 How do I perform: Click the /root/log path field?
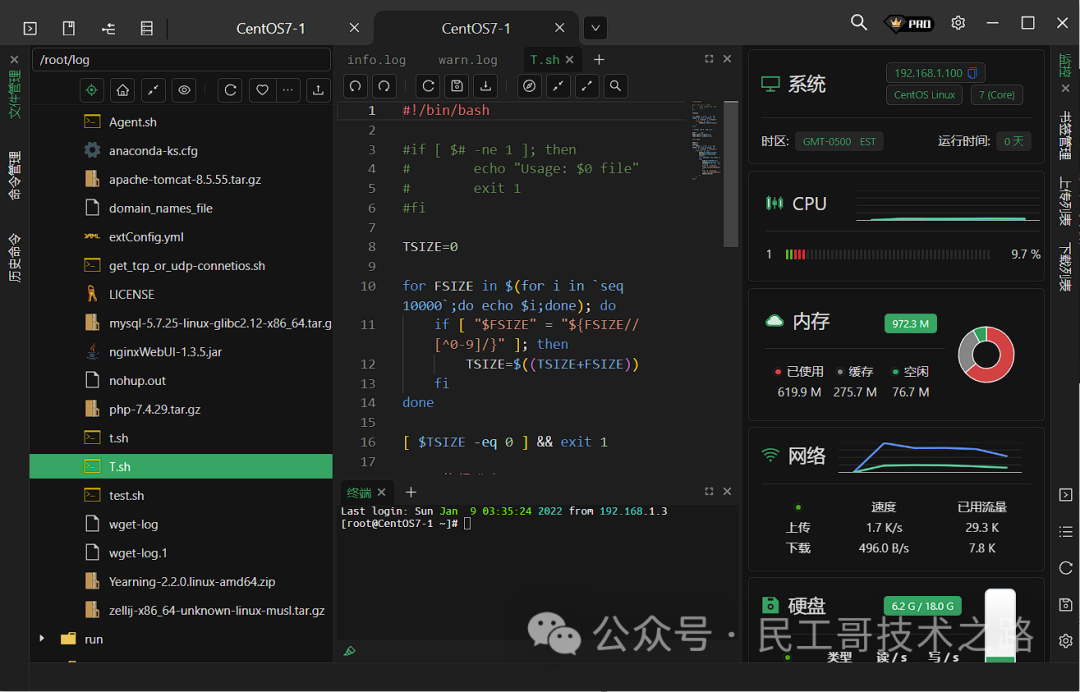181,60
